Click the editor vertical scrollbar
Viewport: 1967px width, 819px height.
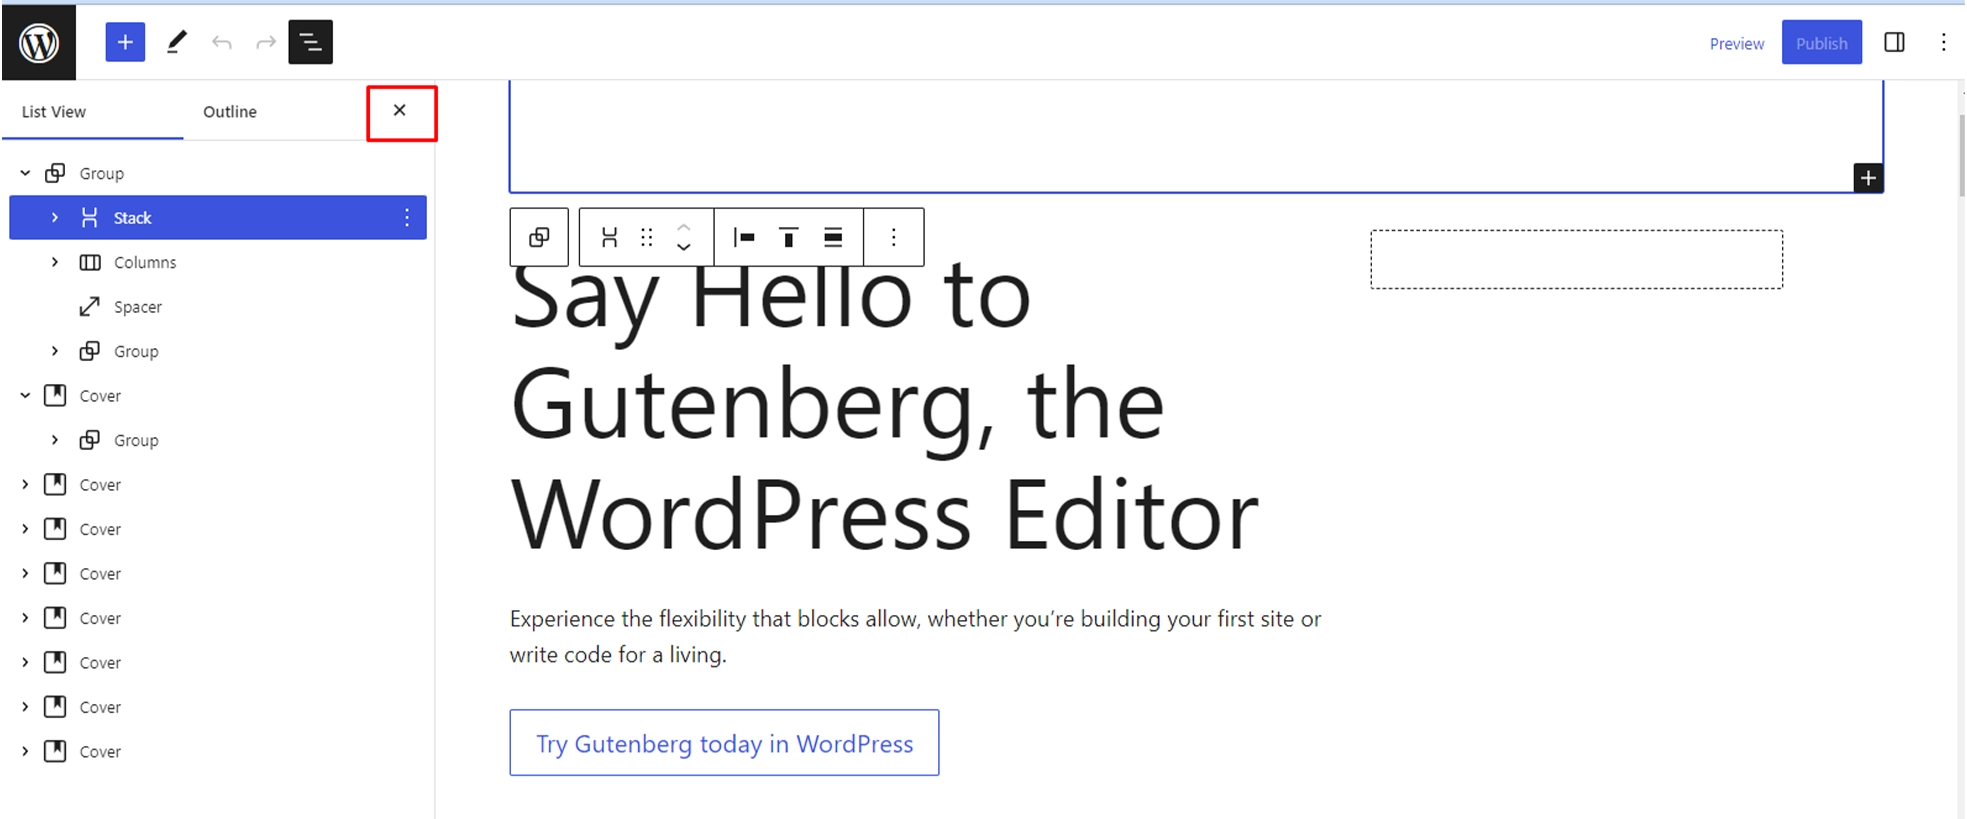(1960, 155)
